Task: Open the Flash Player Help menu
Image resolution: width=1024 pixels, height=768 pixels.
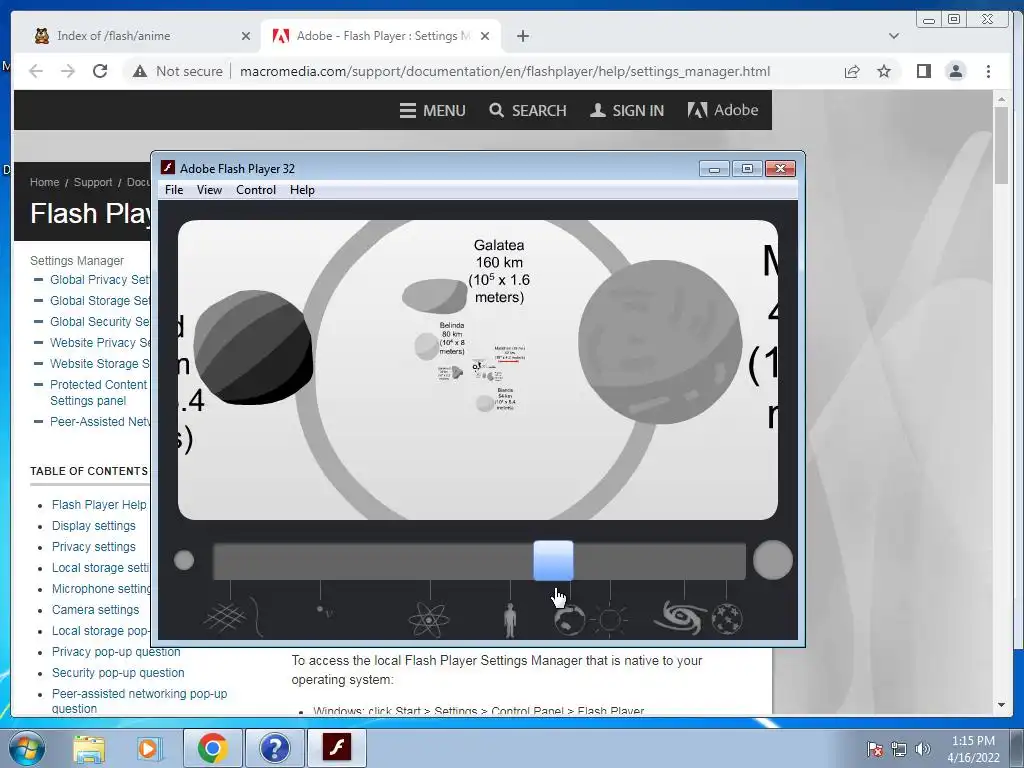Action: point(302,190)
